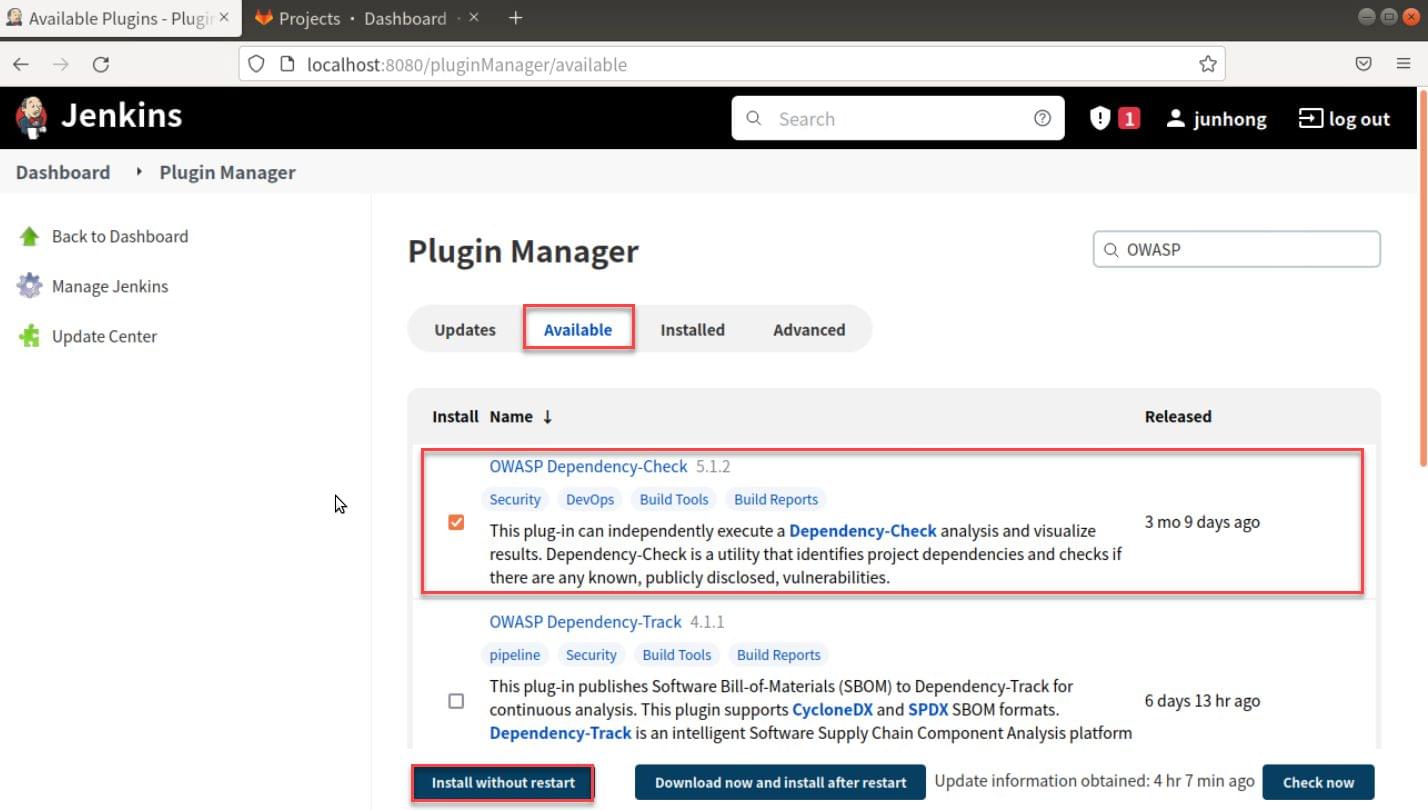Click the Update Center sidebar link
The width and height of the screenshot is (1428, 810).
104,336
